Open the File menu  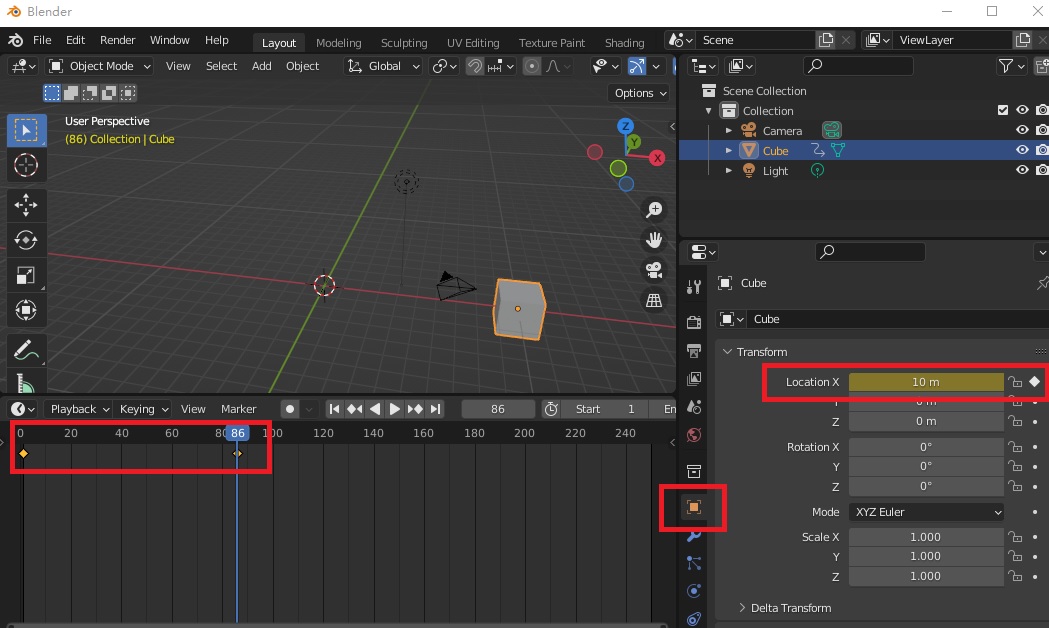click(x=42, y=40)
